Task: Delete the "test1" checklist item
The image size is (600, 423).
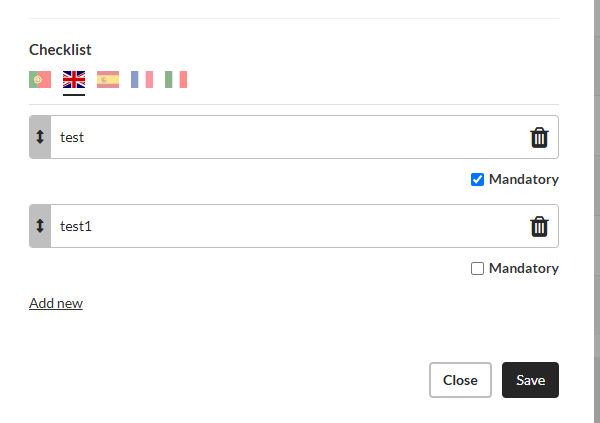Action: click(x=539, y=226)
